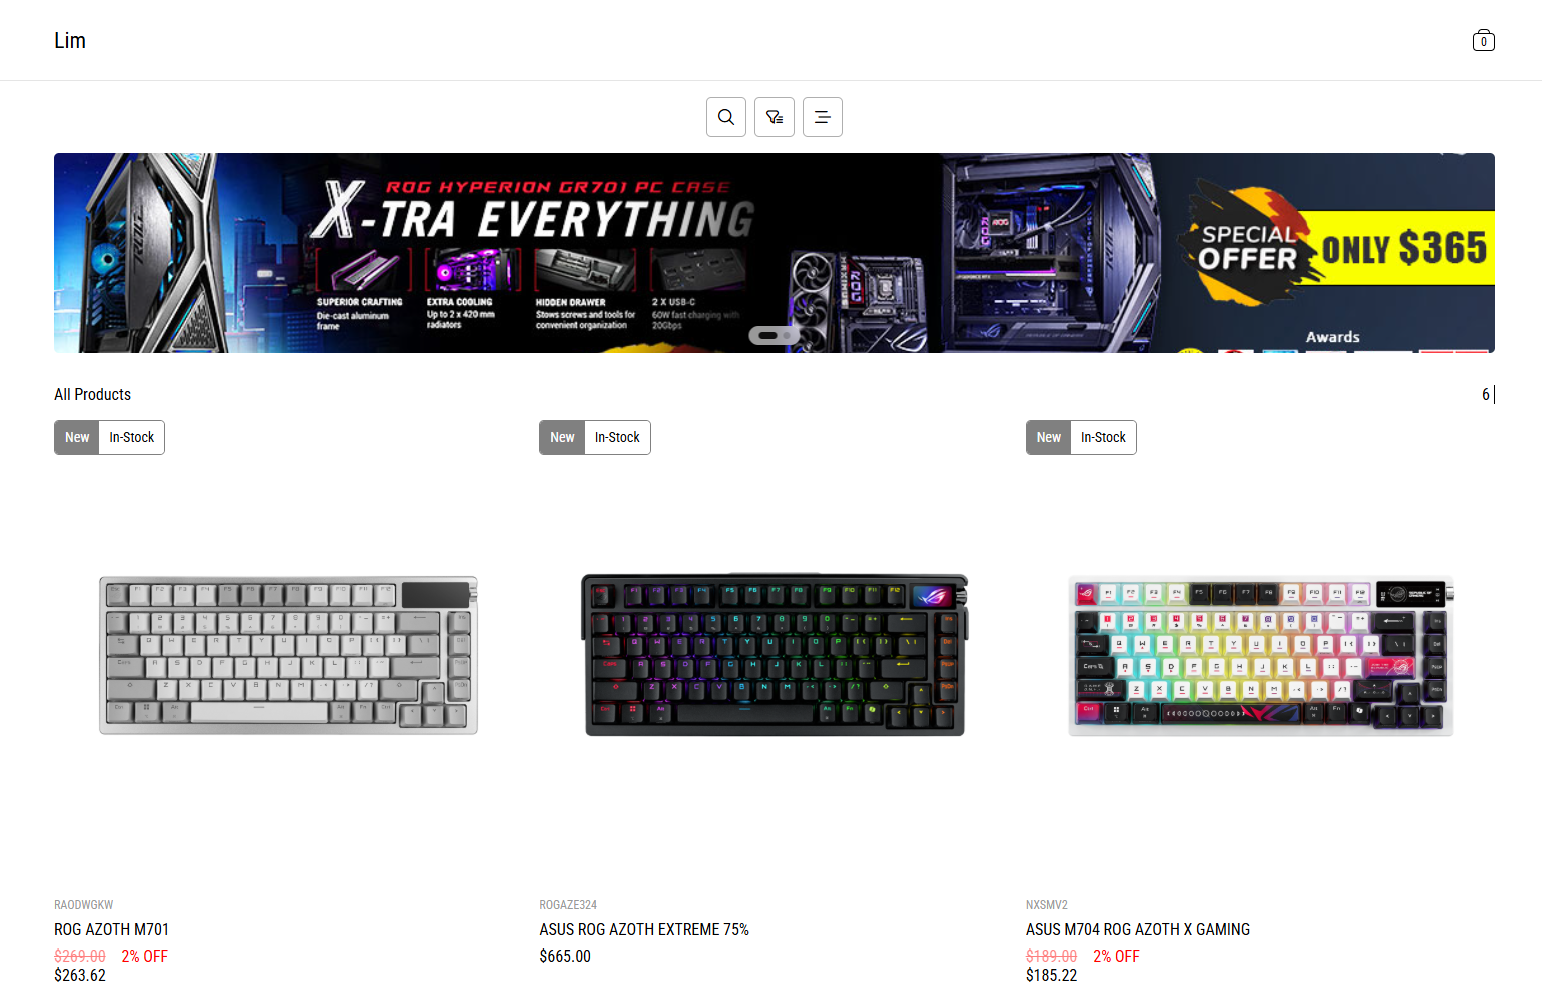Screen dimensions: 1542x998
Task: Click In-Stock badge on AZOTH X GAMING
Action: [1103, 437]
